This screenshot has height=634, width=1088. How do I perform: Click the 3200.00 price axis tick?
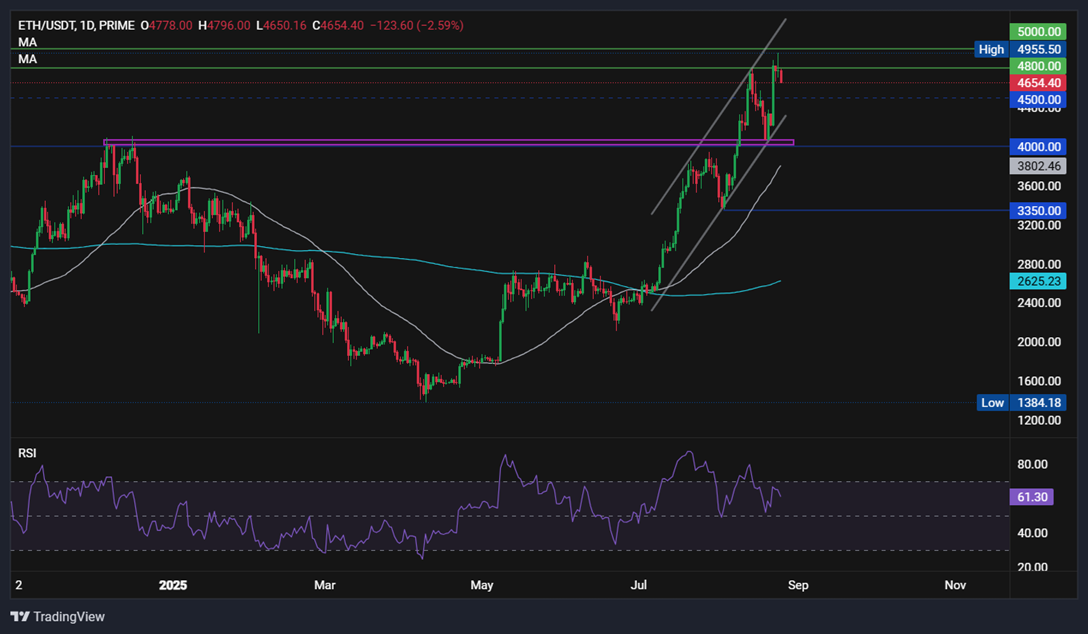click(x=1039, y=225)
